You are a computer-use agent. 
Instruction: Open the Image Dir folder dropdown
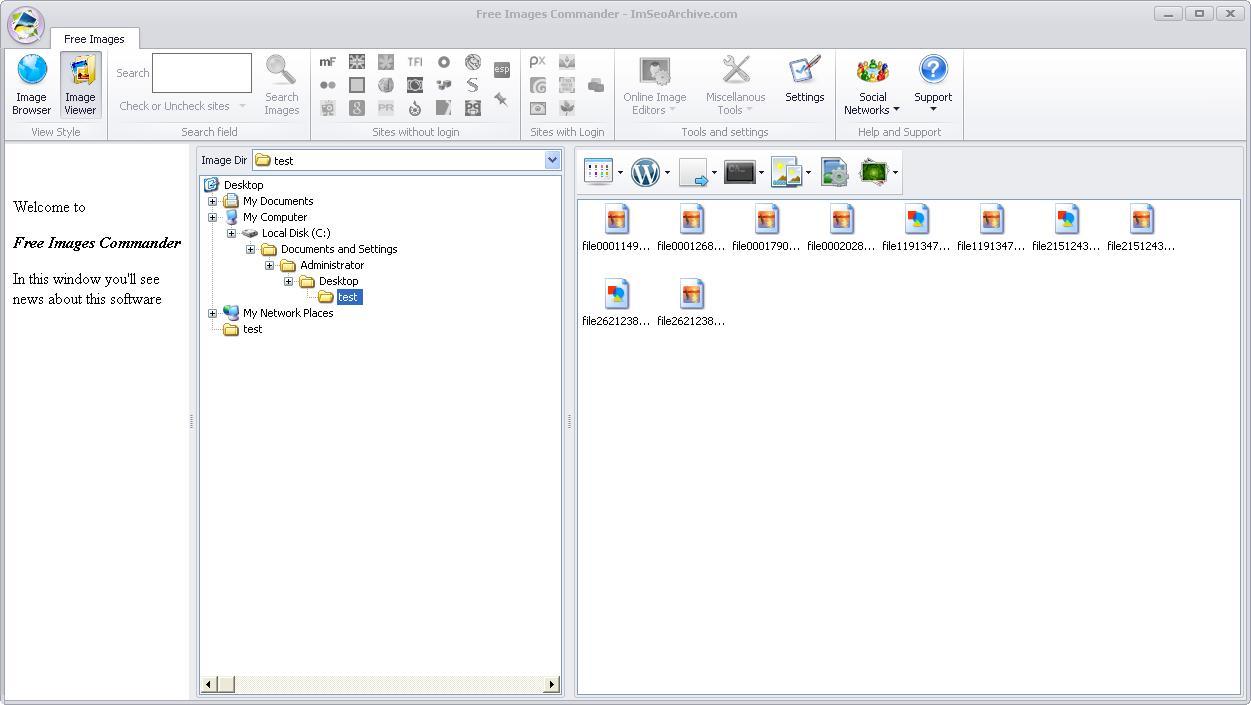tap(551, 160)
